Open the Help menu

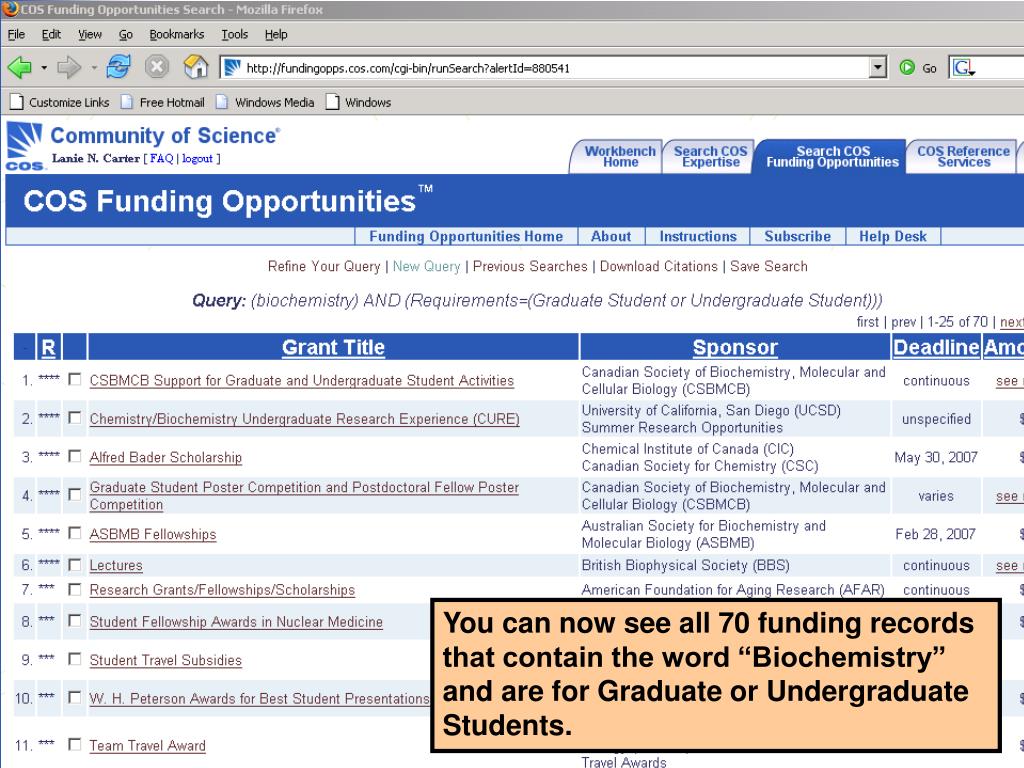(x=276, y=35)
